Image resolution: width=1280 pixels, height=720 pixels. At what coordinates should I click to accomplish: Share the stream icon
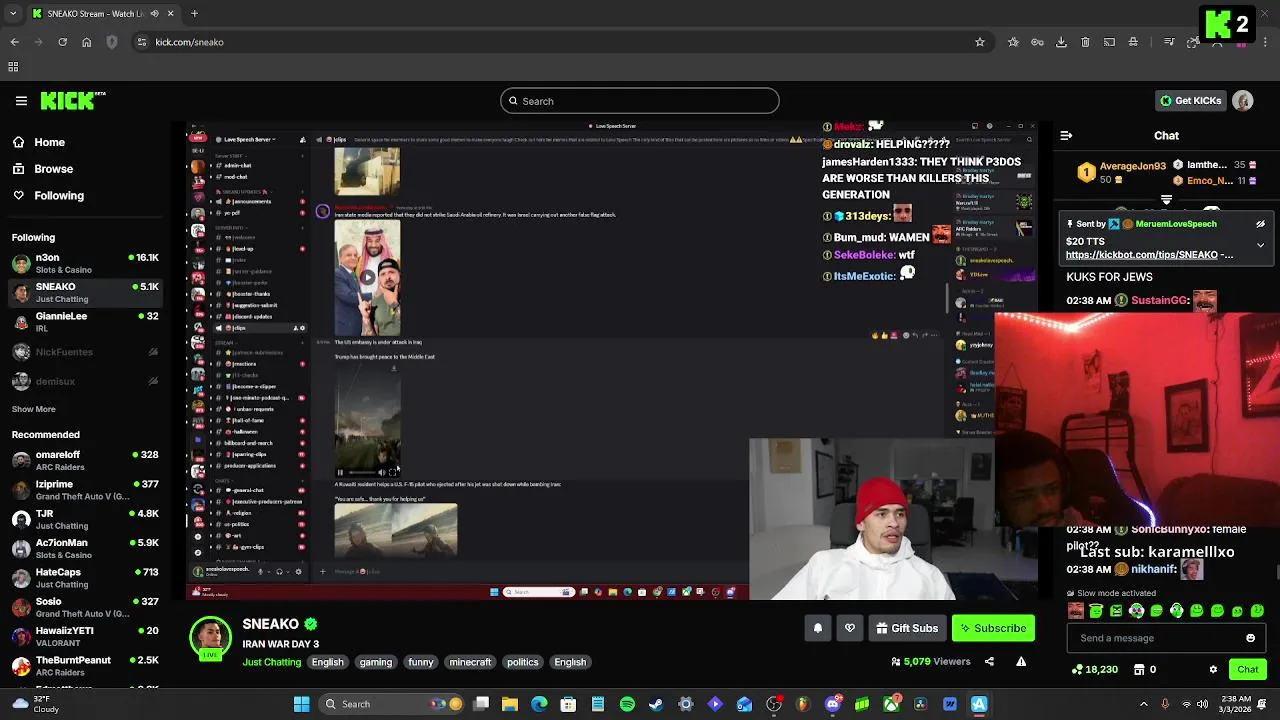coord(989,661)
